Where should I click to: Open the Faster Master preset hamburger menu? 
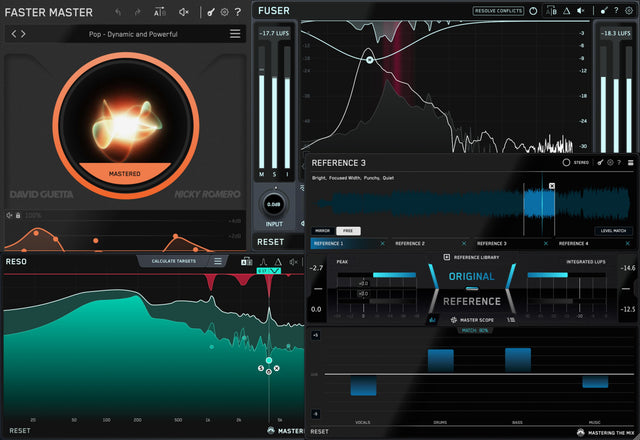pyautogui.click(x=235, y=34)
